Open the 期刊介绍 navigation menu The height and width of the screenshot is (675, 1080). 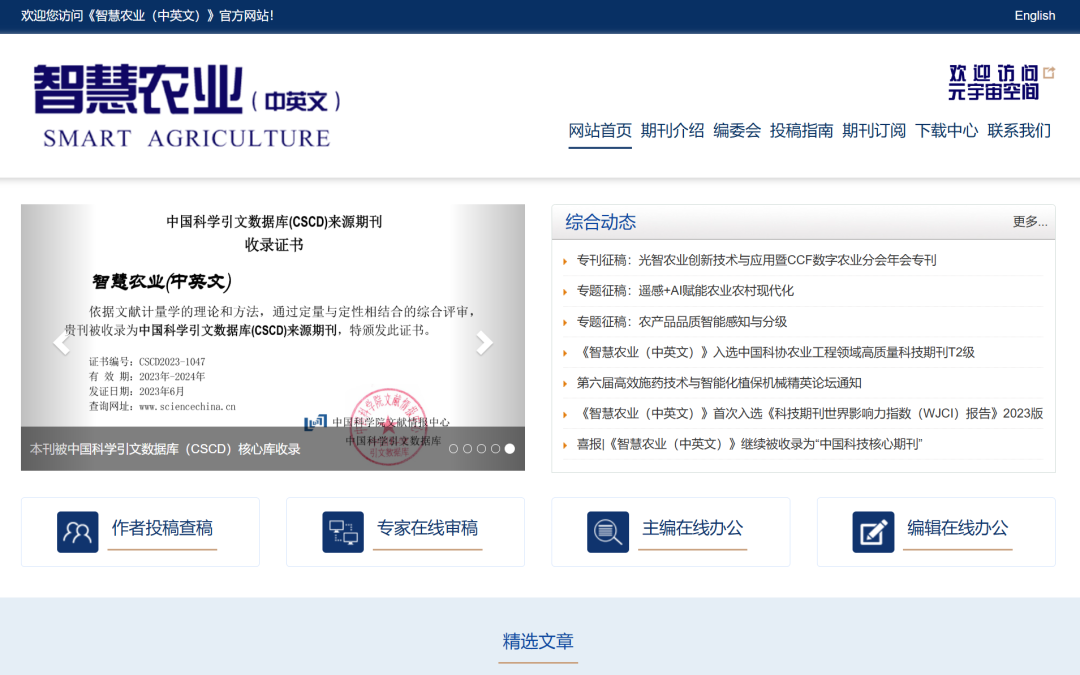pos(672,130)
